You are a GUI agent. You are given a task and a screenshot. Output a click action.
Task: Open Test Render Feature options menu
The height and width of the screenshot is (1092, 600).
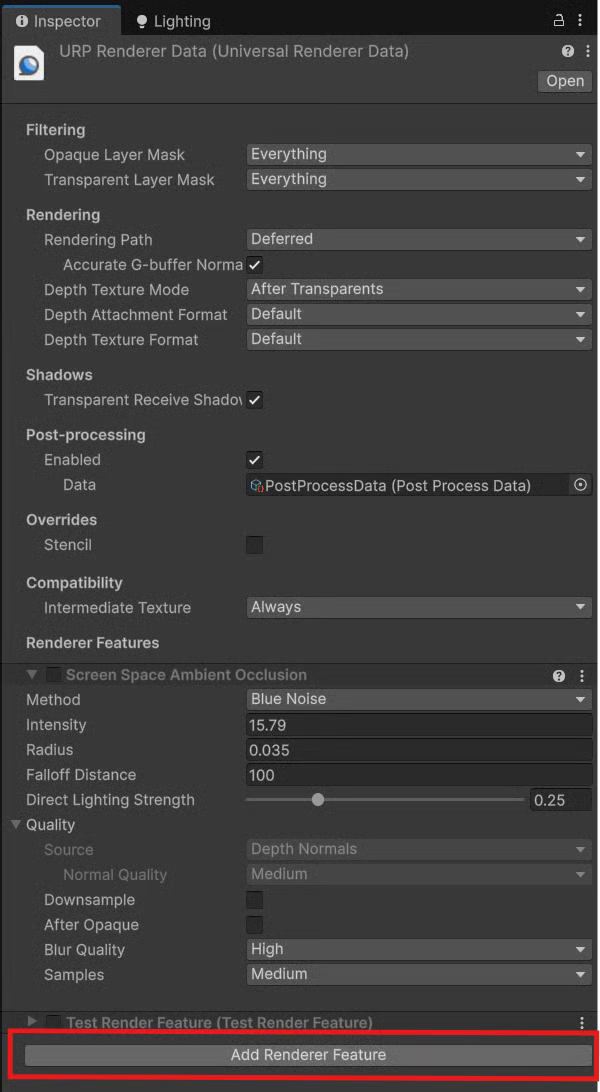click(x=582, y=1022)
